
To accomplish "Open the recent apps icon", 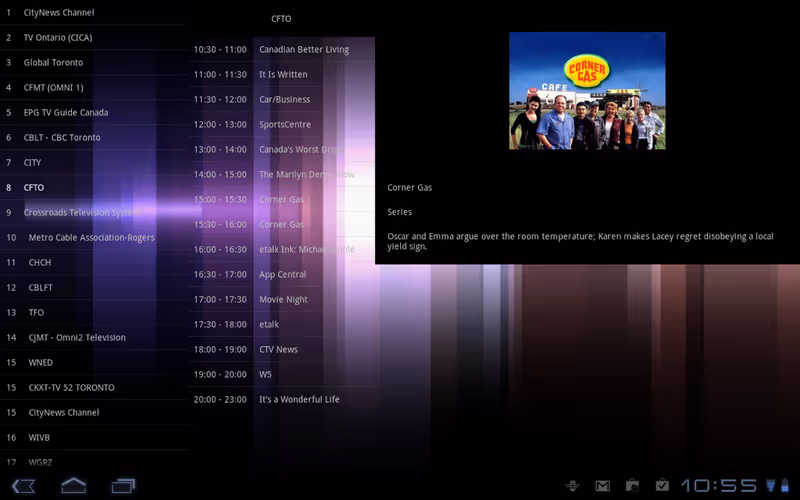I will (x=123, y=486).
